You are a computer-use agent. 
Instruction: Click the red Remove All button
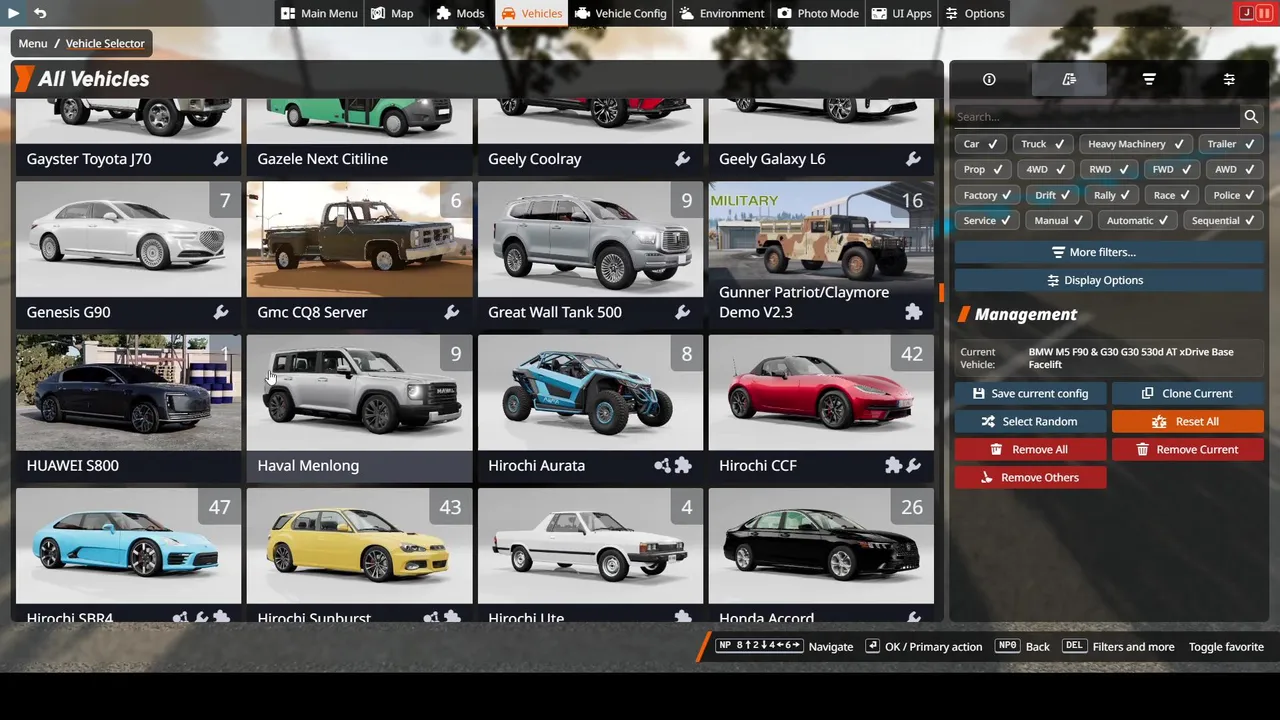[x=1030, y=450]
